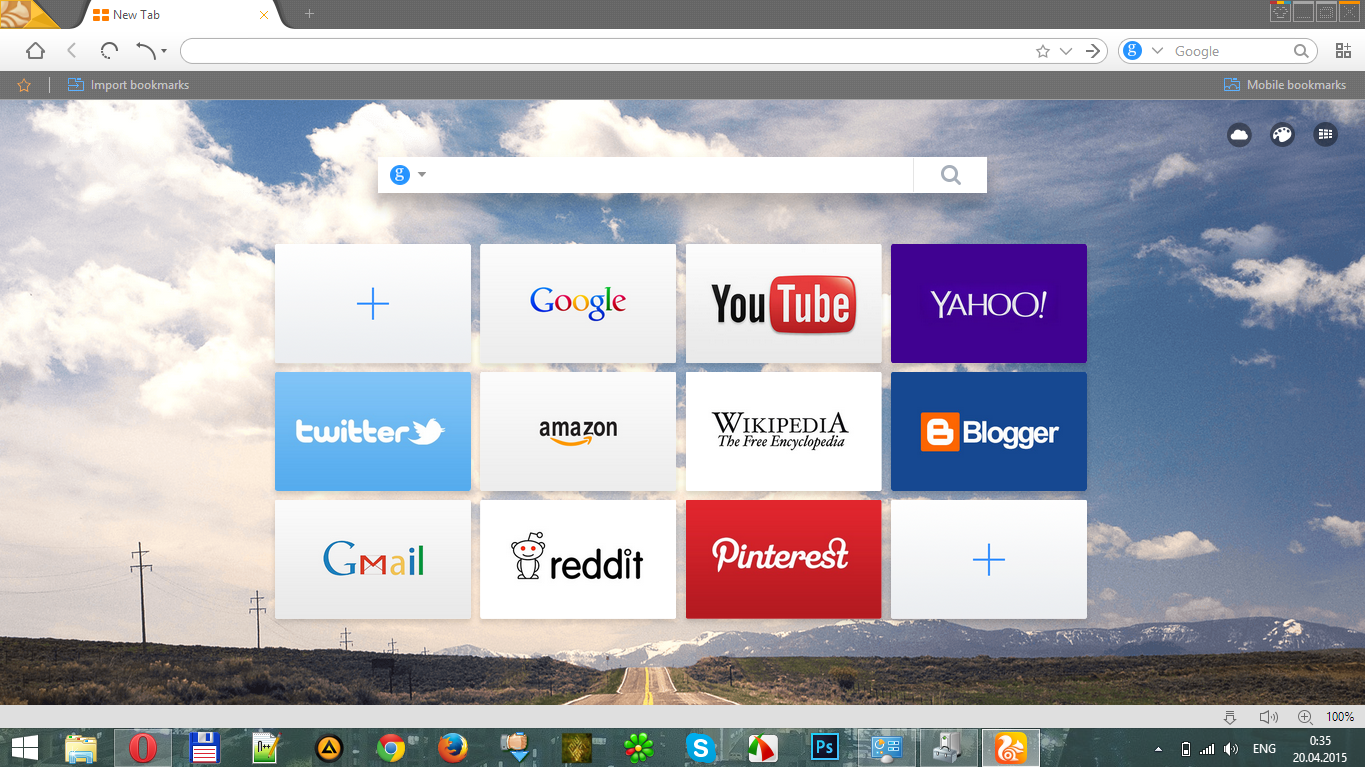The width and height of the screenshot is (1365, 767).
Task: Open the Blogger speed dial tile
Action: tap(988, 431)
